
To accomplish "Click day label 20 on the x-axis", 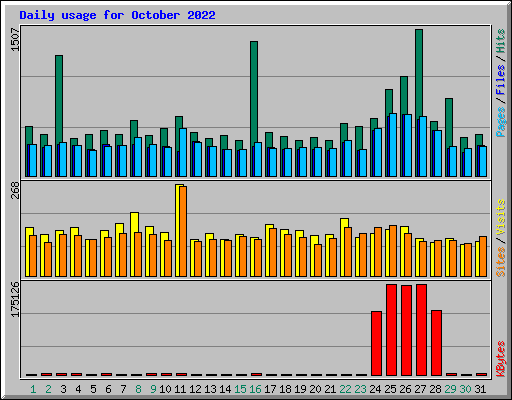I will click(x=315, y=389).
